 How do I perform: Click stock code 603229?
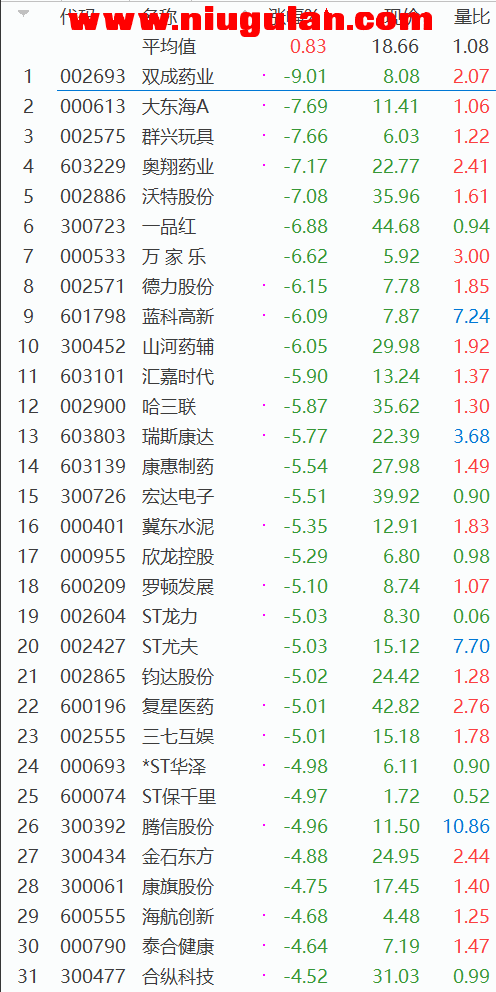click(93, 167)
